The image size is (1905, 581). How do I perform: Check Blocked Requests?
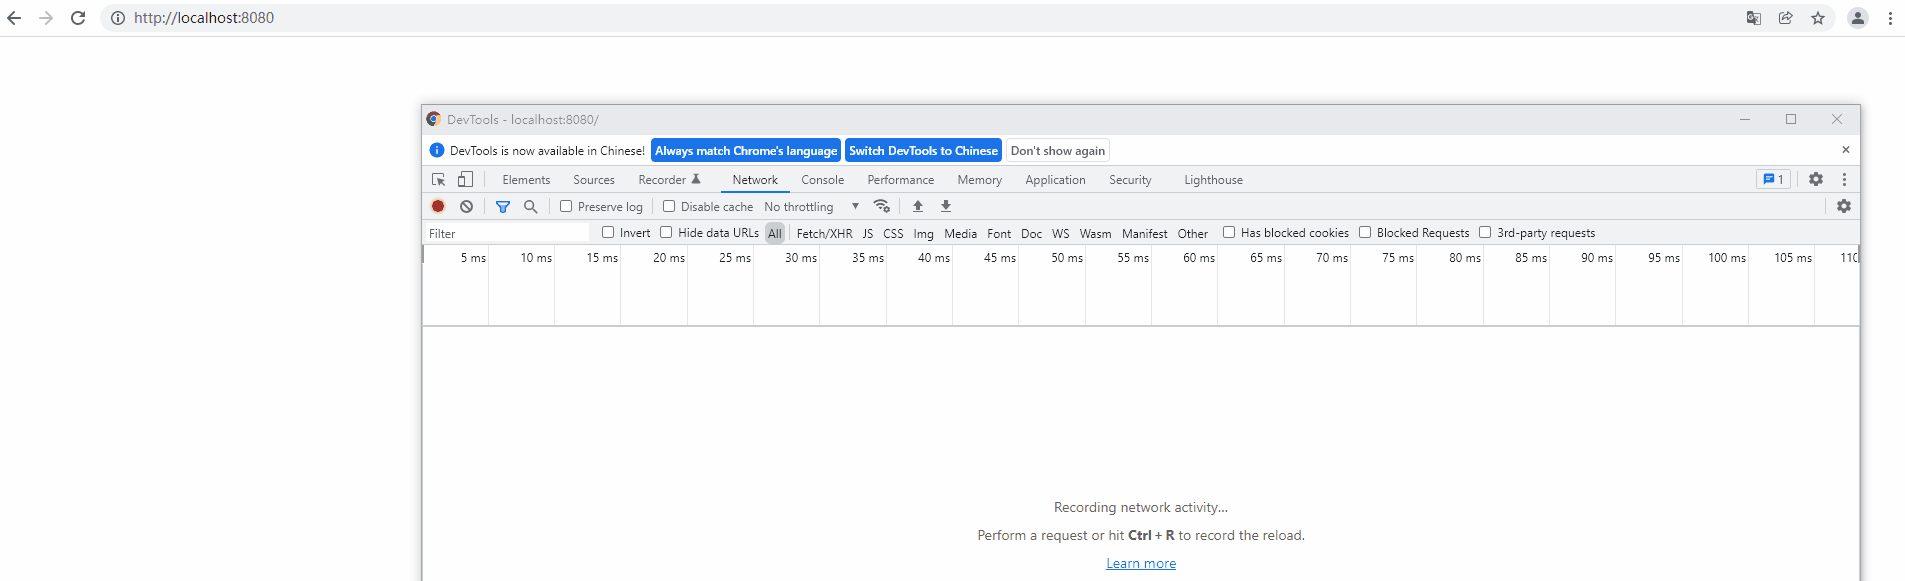[1365, 232]
